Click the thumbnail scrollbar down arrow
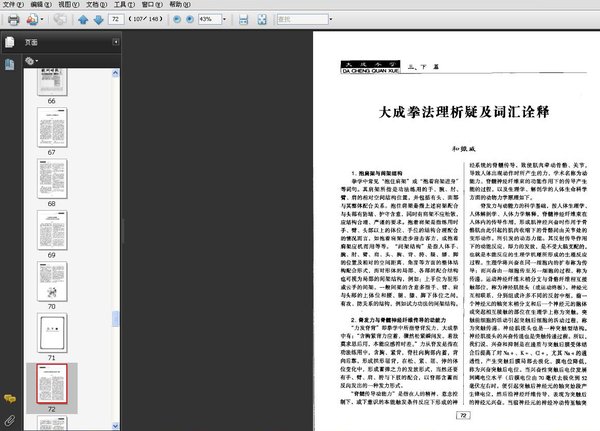Screen dimensions: 600x431 tap(116, 426)
